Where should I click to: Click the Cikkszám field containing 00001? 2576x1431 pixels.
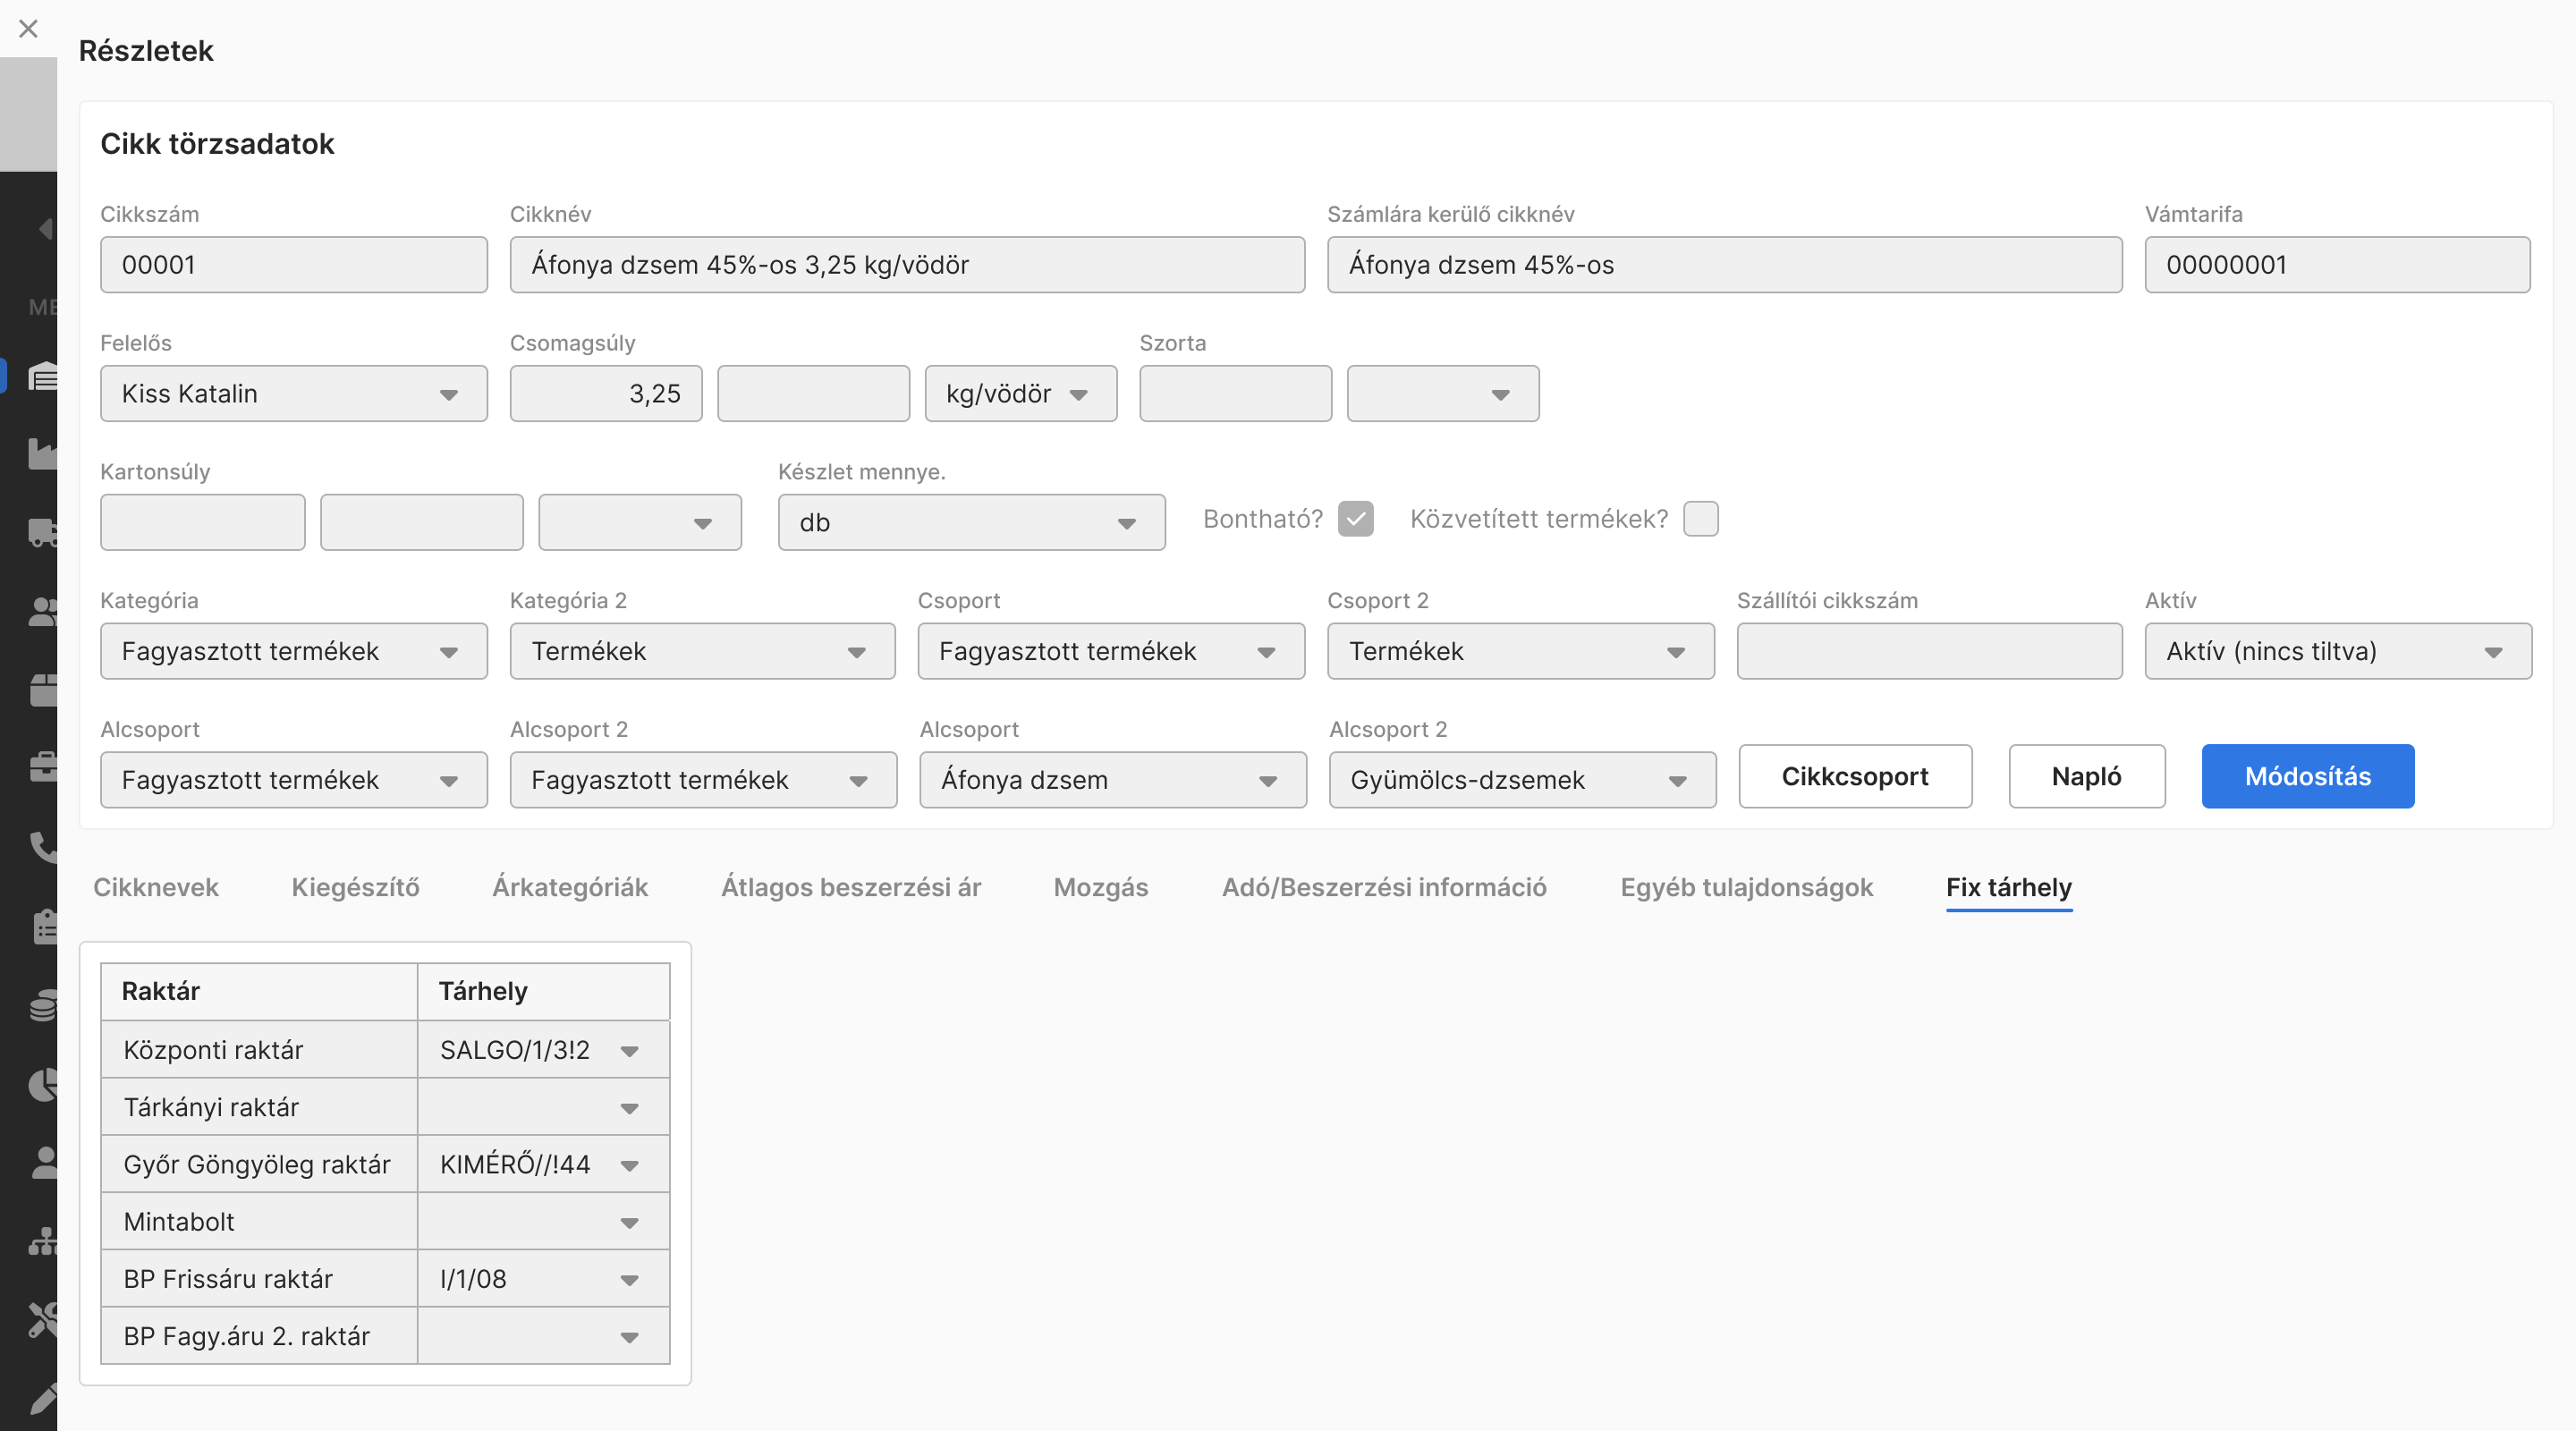tap(294, 265)
